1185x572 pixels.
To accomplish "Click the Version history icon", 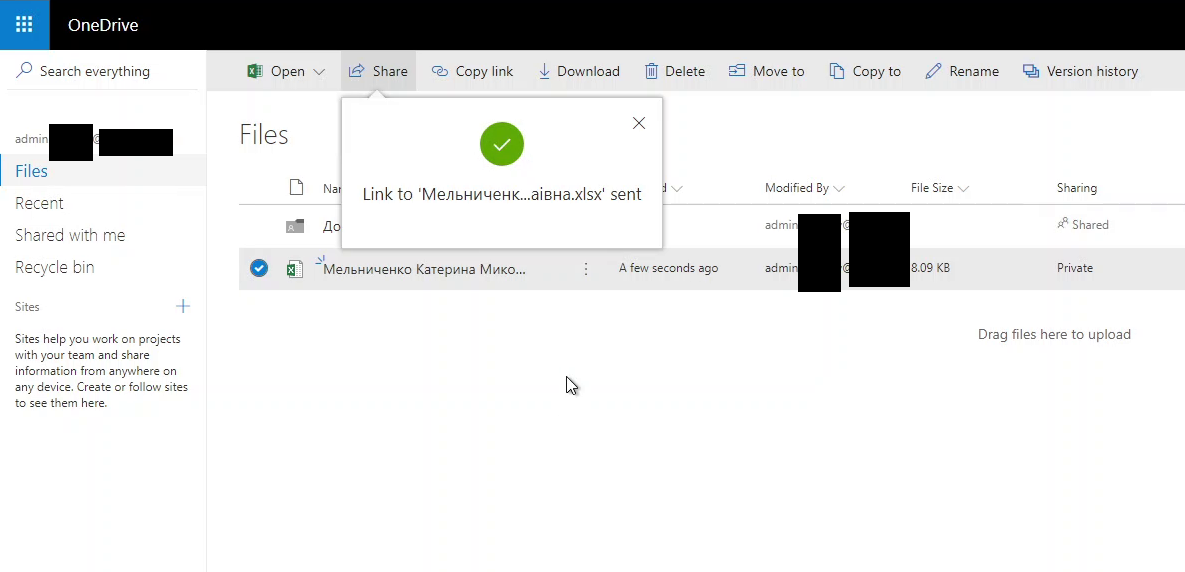I will [x=1031, y=71].
